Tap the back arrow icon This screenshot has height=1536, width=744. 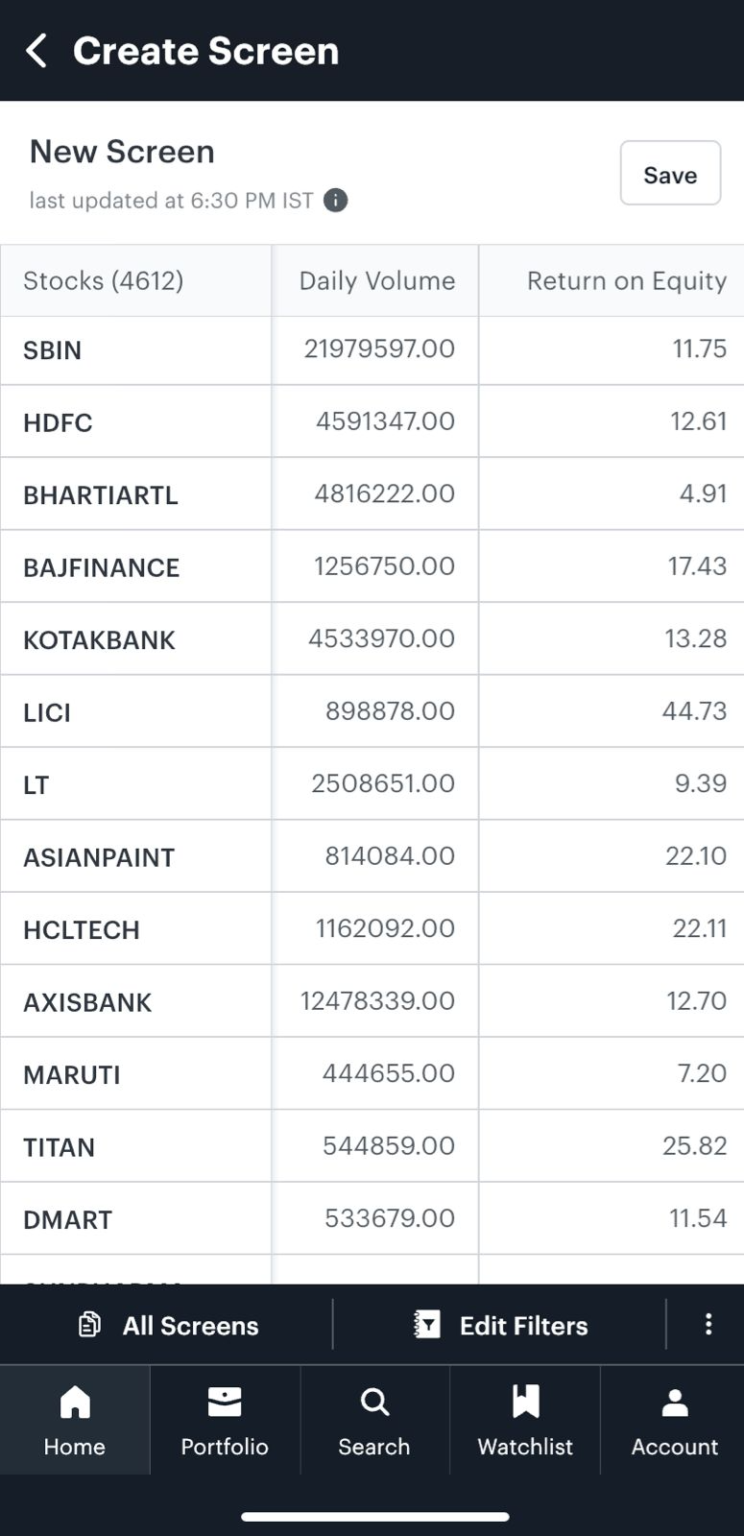[x=36, y=51]
